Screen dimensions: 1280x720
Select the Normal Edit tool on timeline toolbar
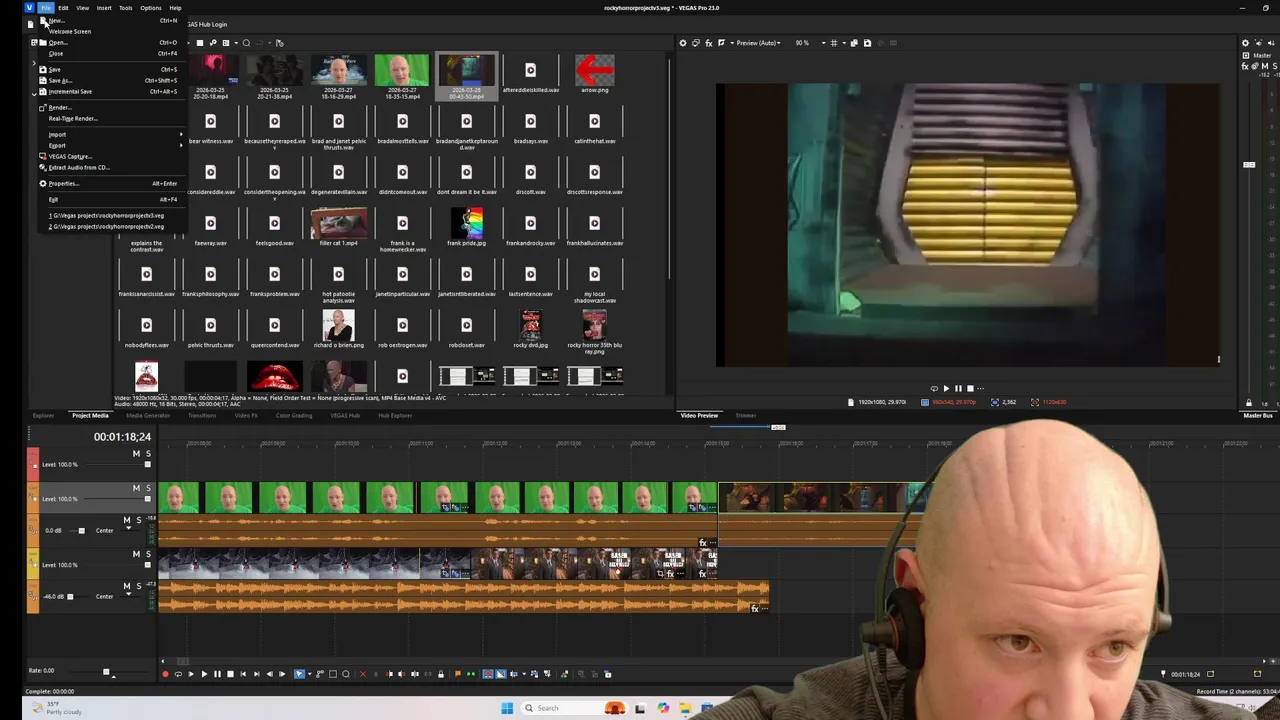click(x=299, y=674)
